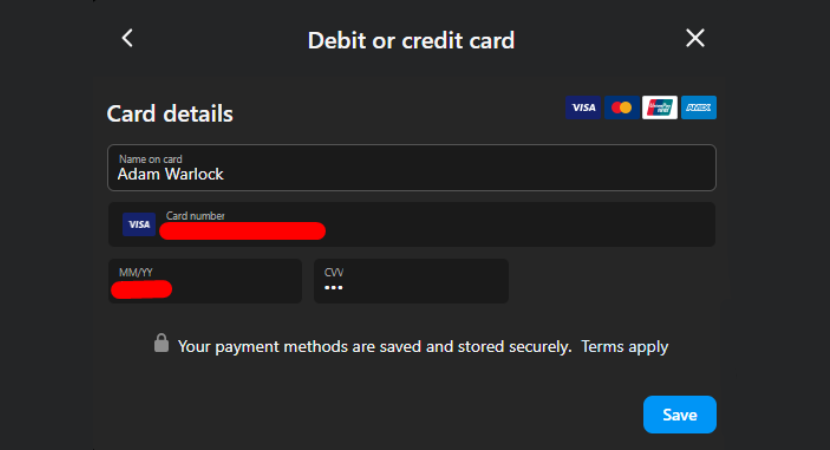Go back using the left arrow
Screen dimensions: 830x450
tap(127, 39)
